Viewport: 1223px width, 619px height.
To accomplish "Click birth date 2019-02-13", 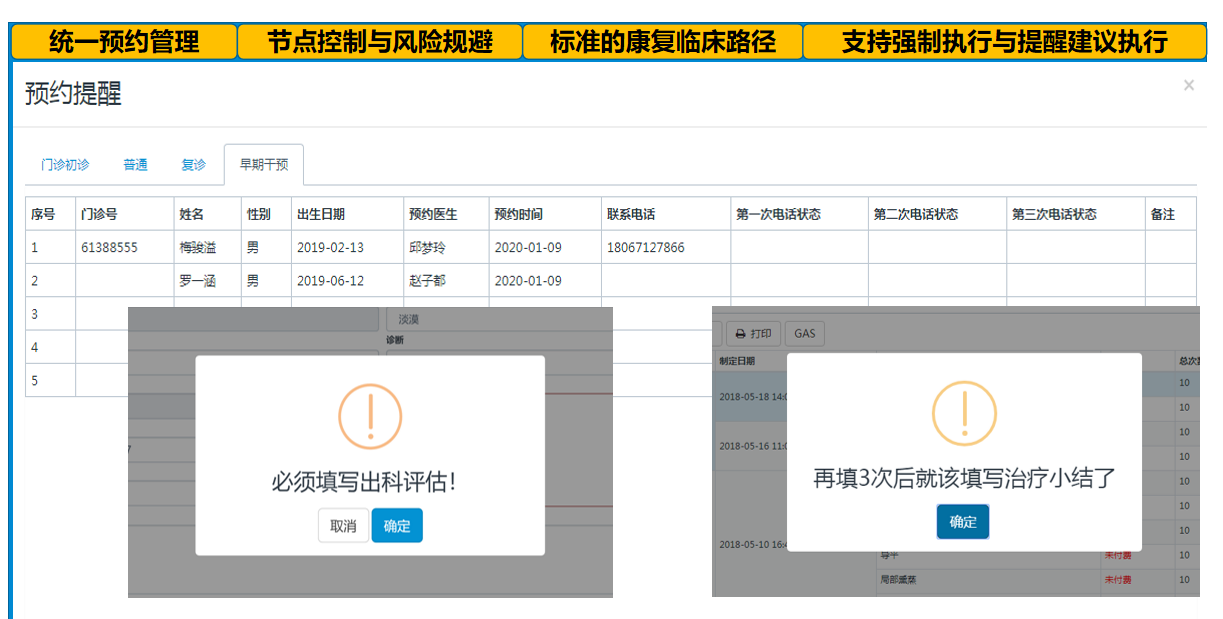I will (x=331, y=247).
